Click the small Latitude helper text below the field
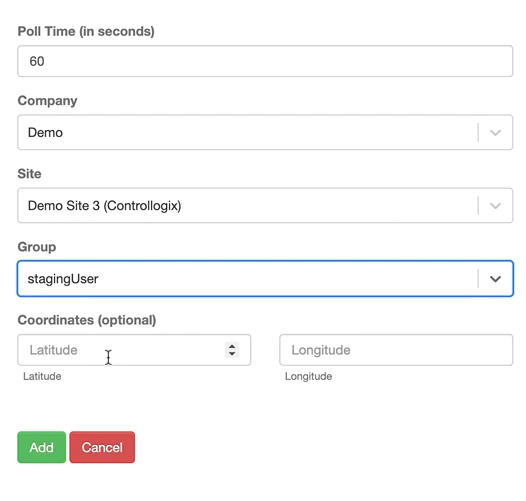Image resolution: width=526 pixels, height=501 pixels. [x=42, y=376]
